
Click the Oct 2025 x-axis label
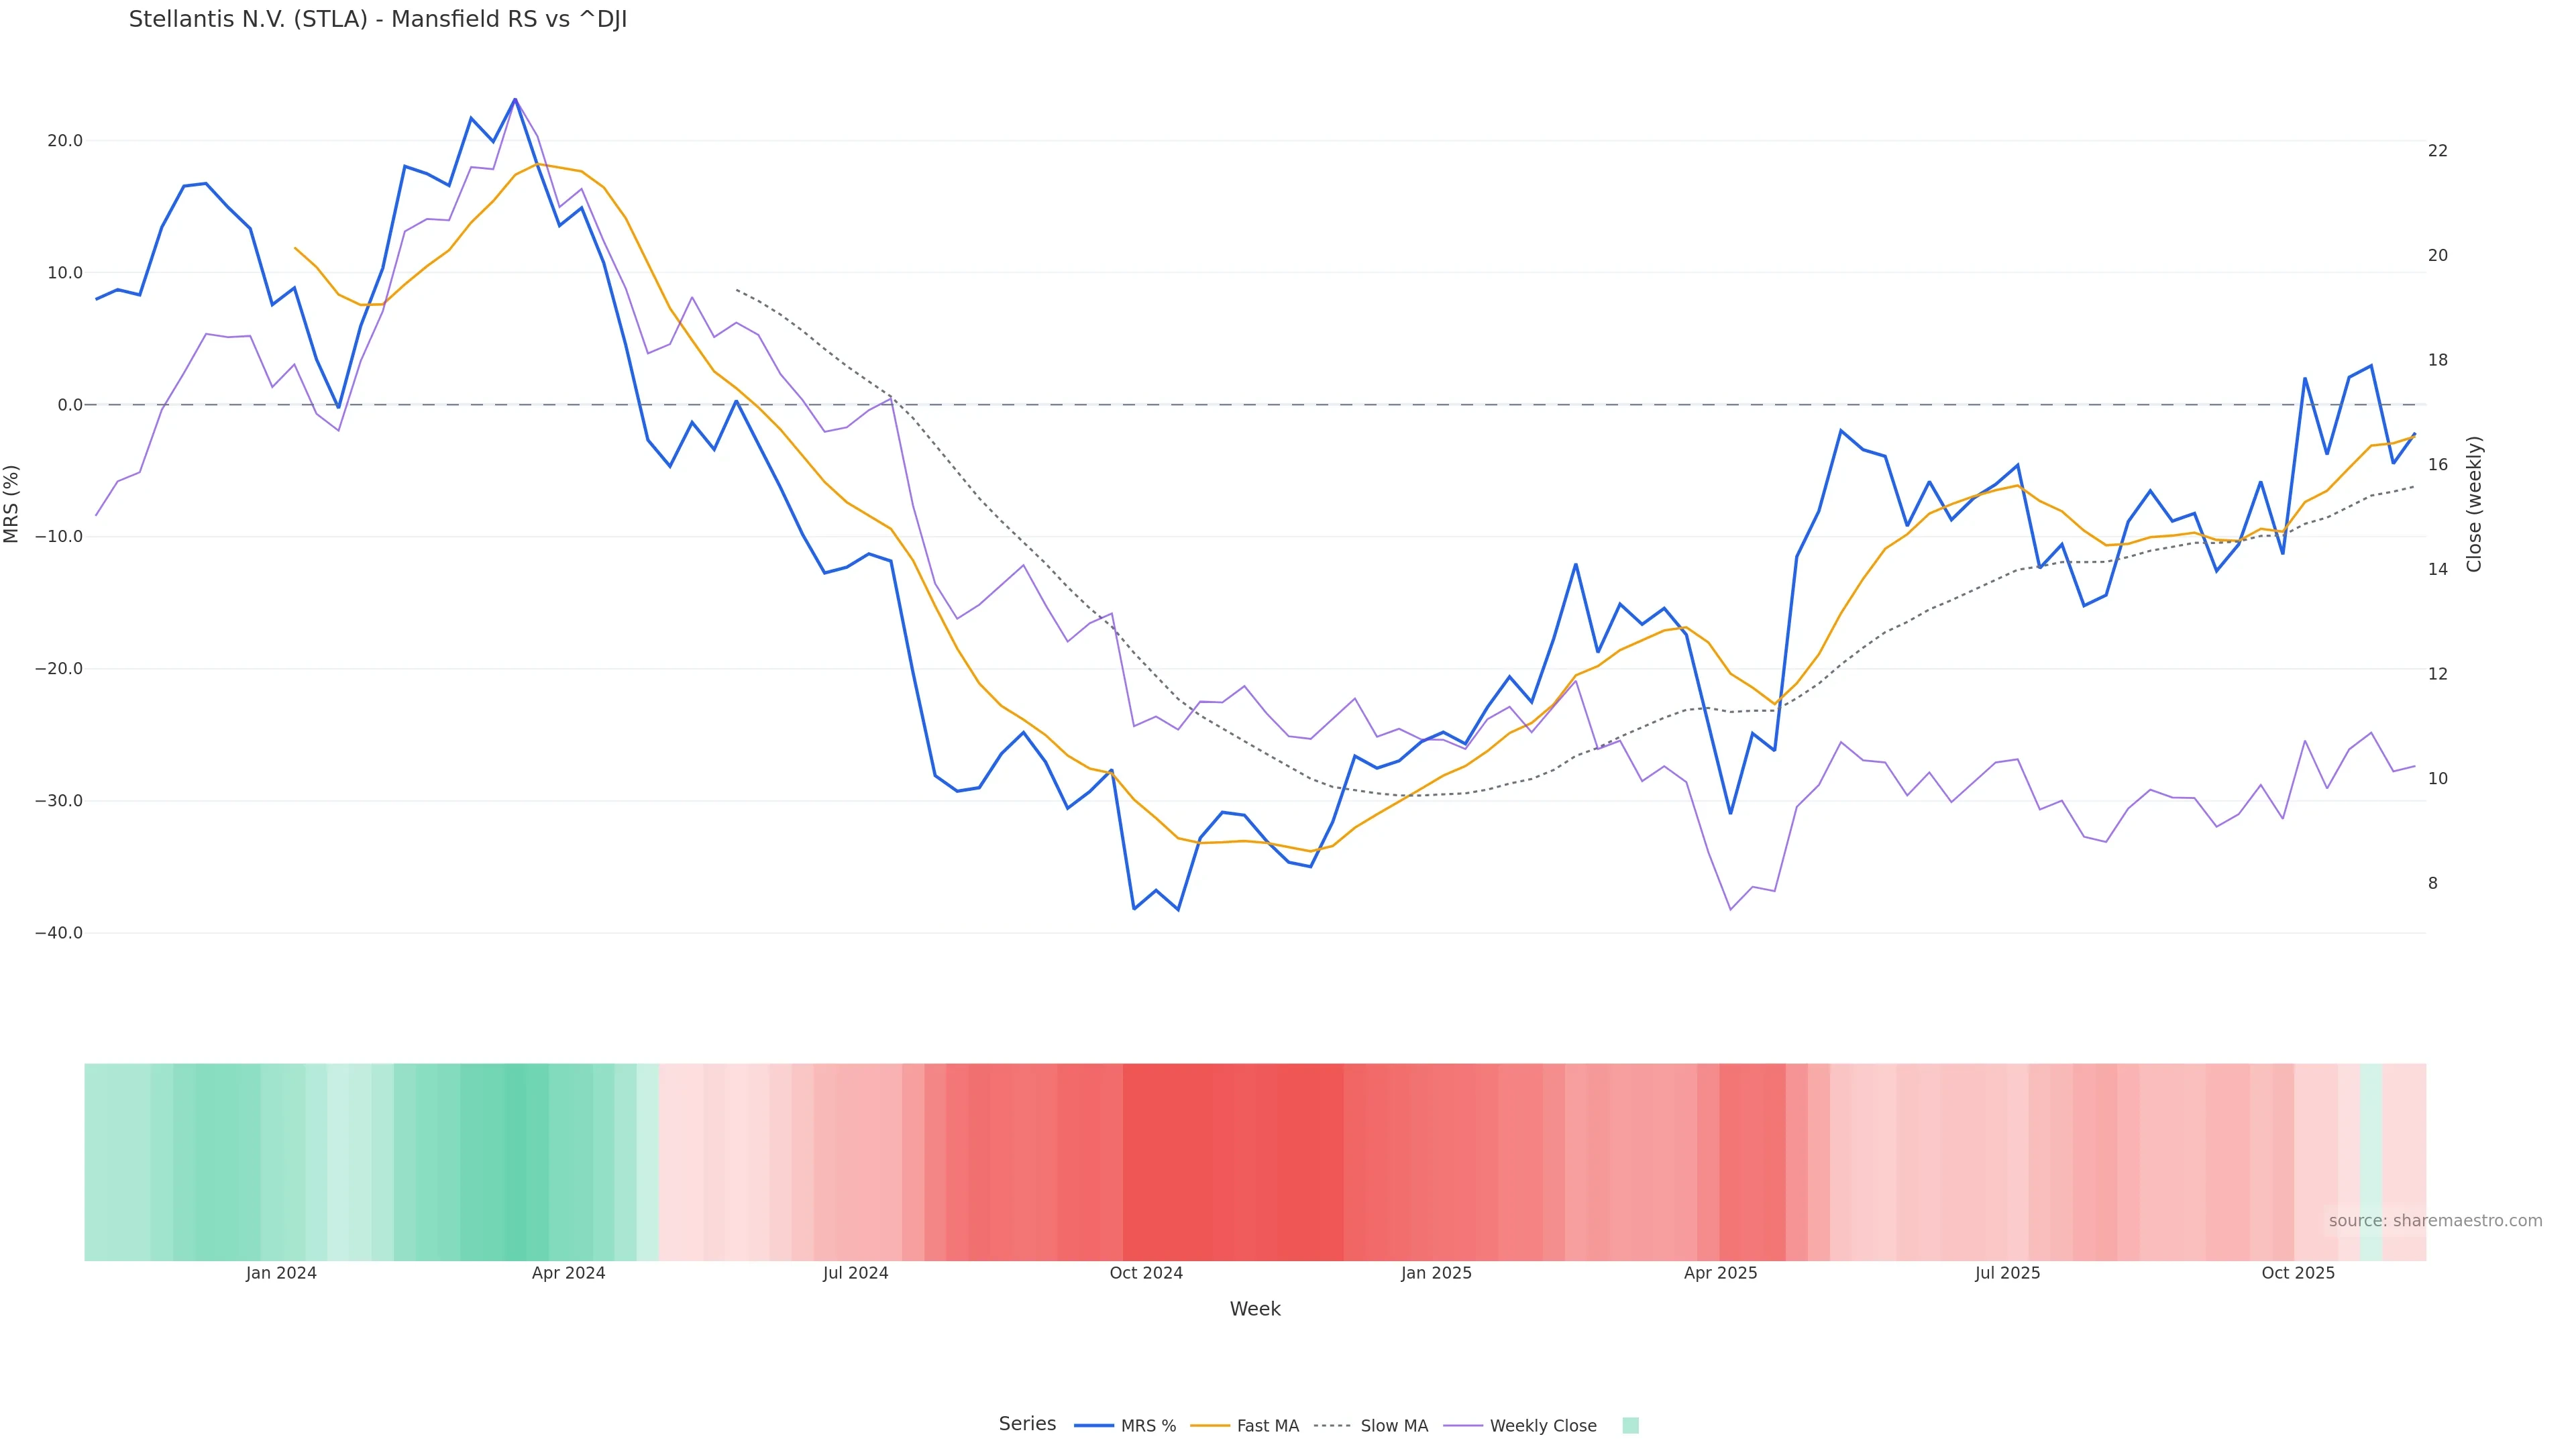tap(2298, 1273)
